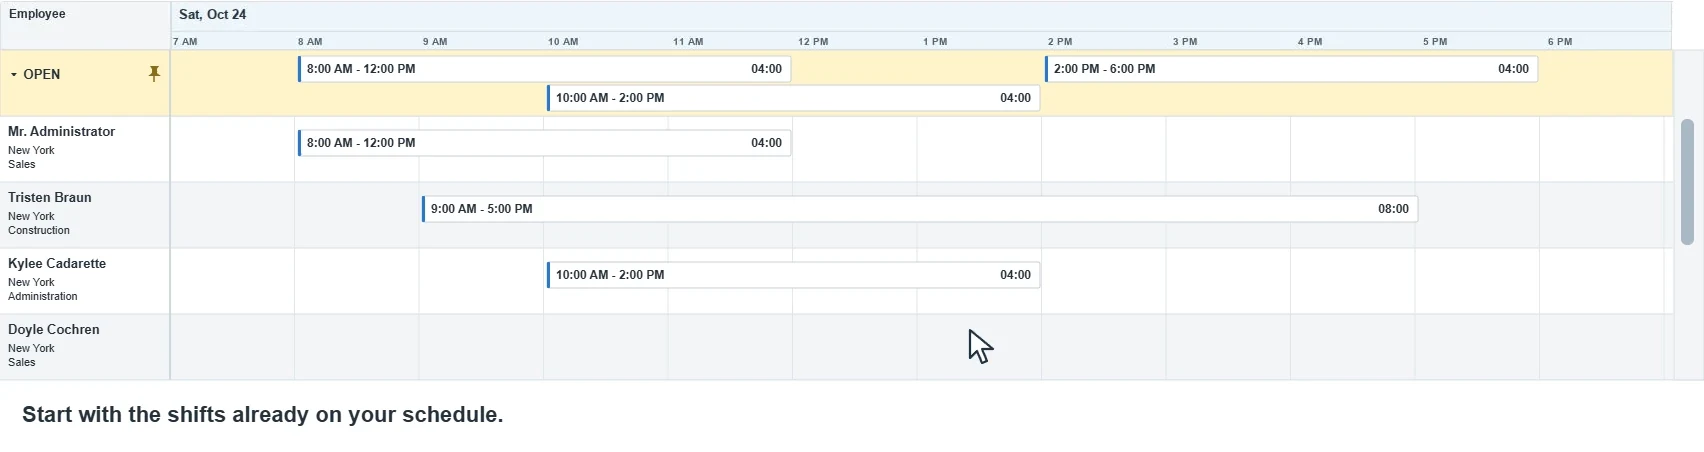The image size is (1704, 452).
Task: Click the 12 PM time header
Action: tap(813, 42)
